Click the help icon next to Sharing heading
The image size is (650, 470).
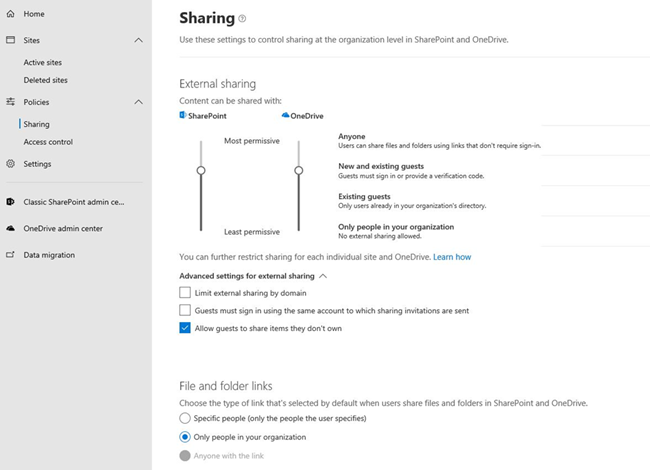tap(243, 18)
